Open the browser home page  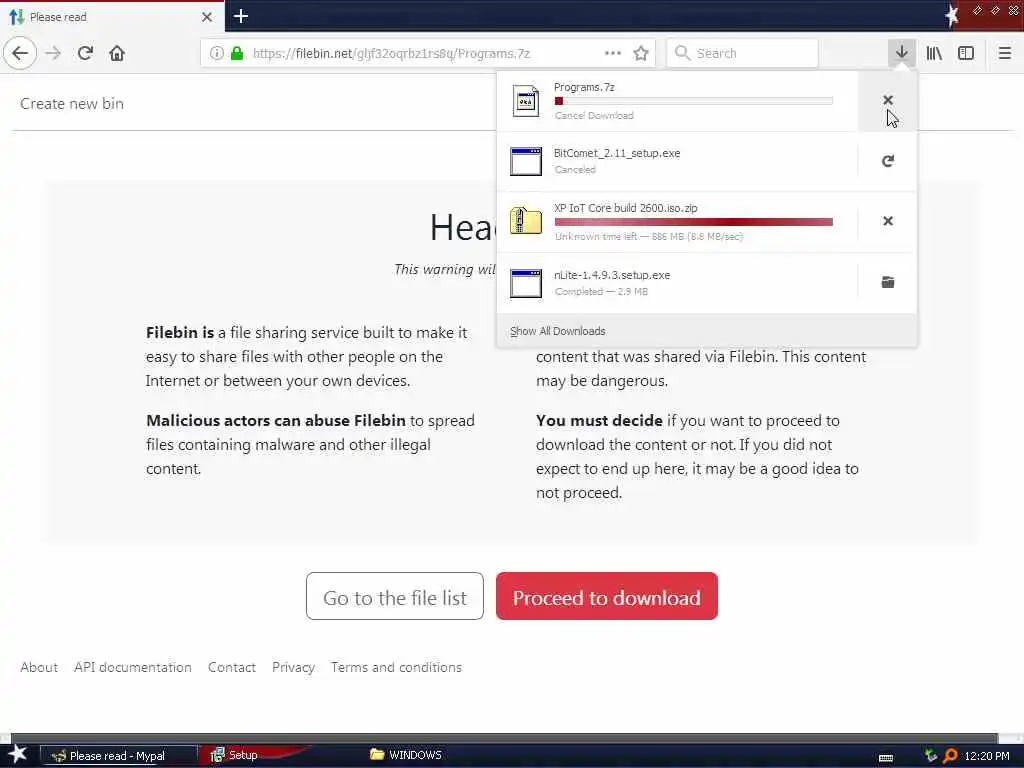coord(117,53)
